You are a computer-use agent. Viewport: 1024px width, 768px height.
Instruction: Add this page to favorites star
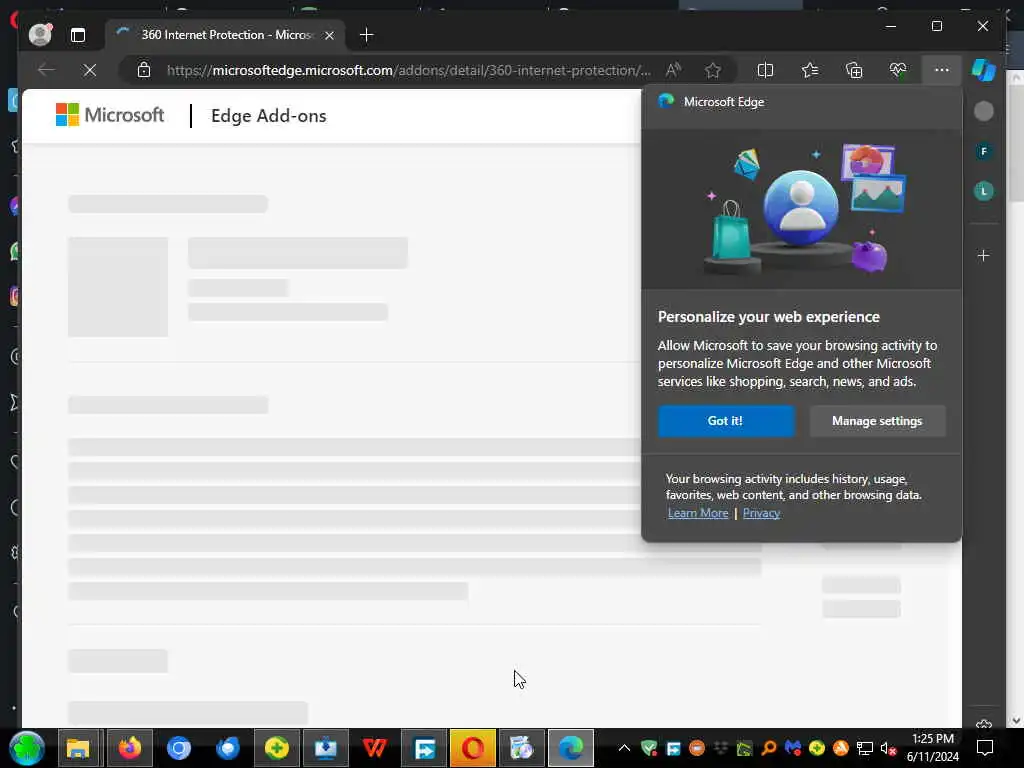tap(712, 70)
